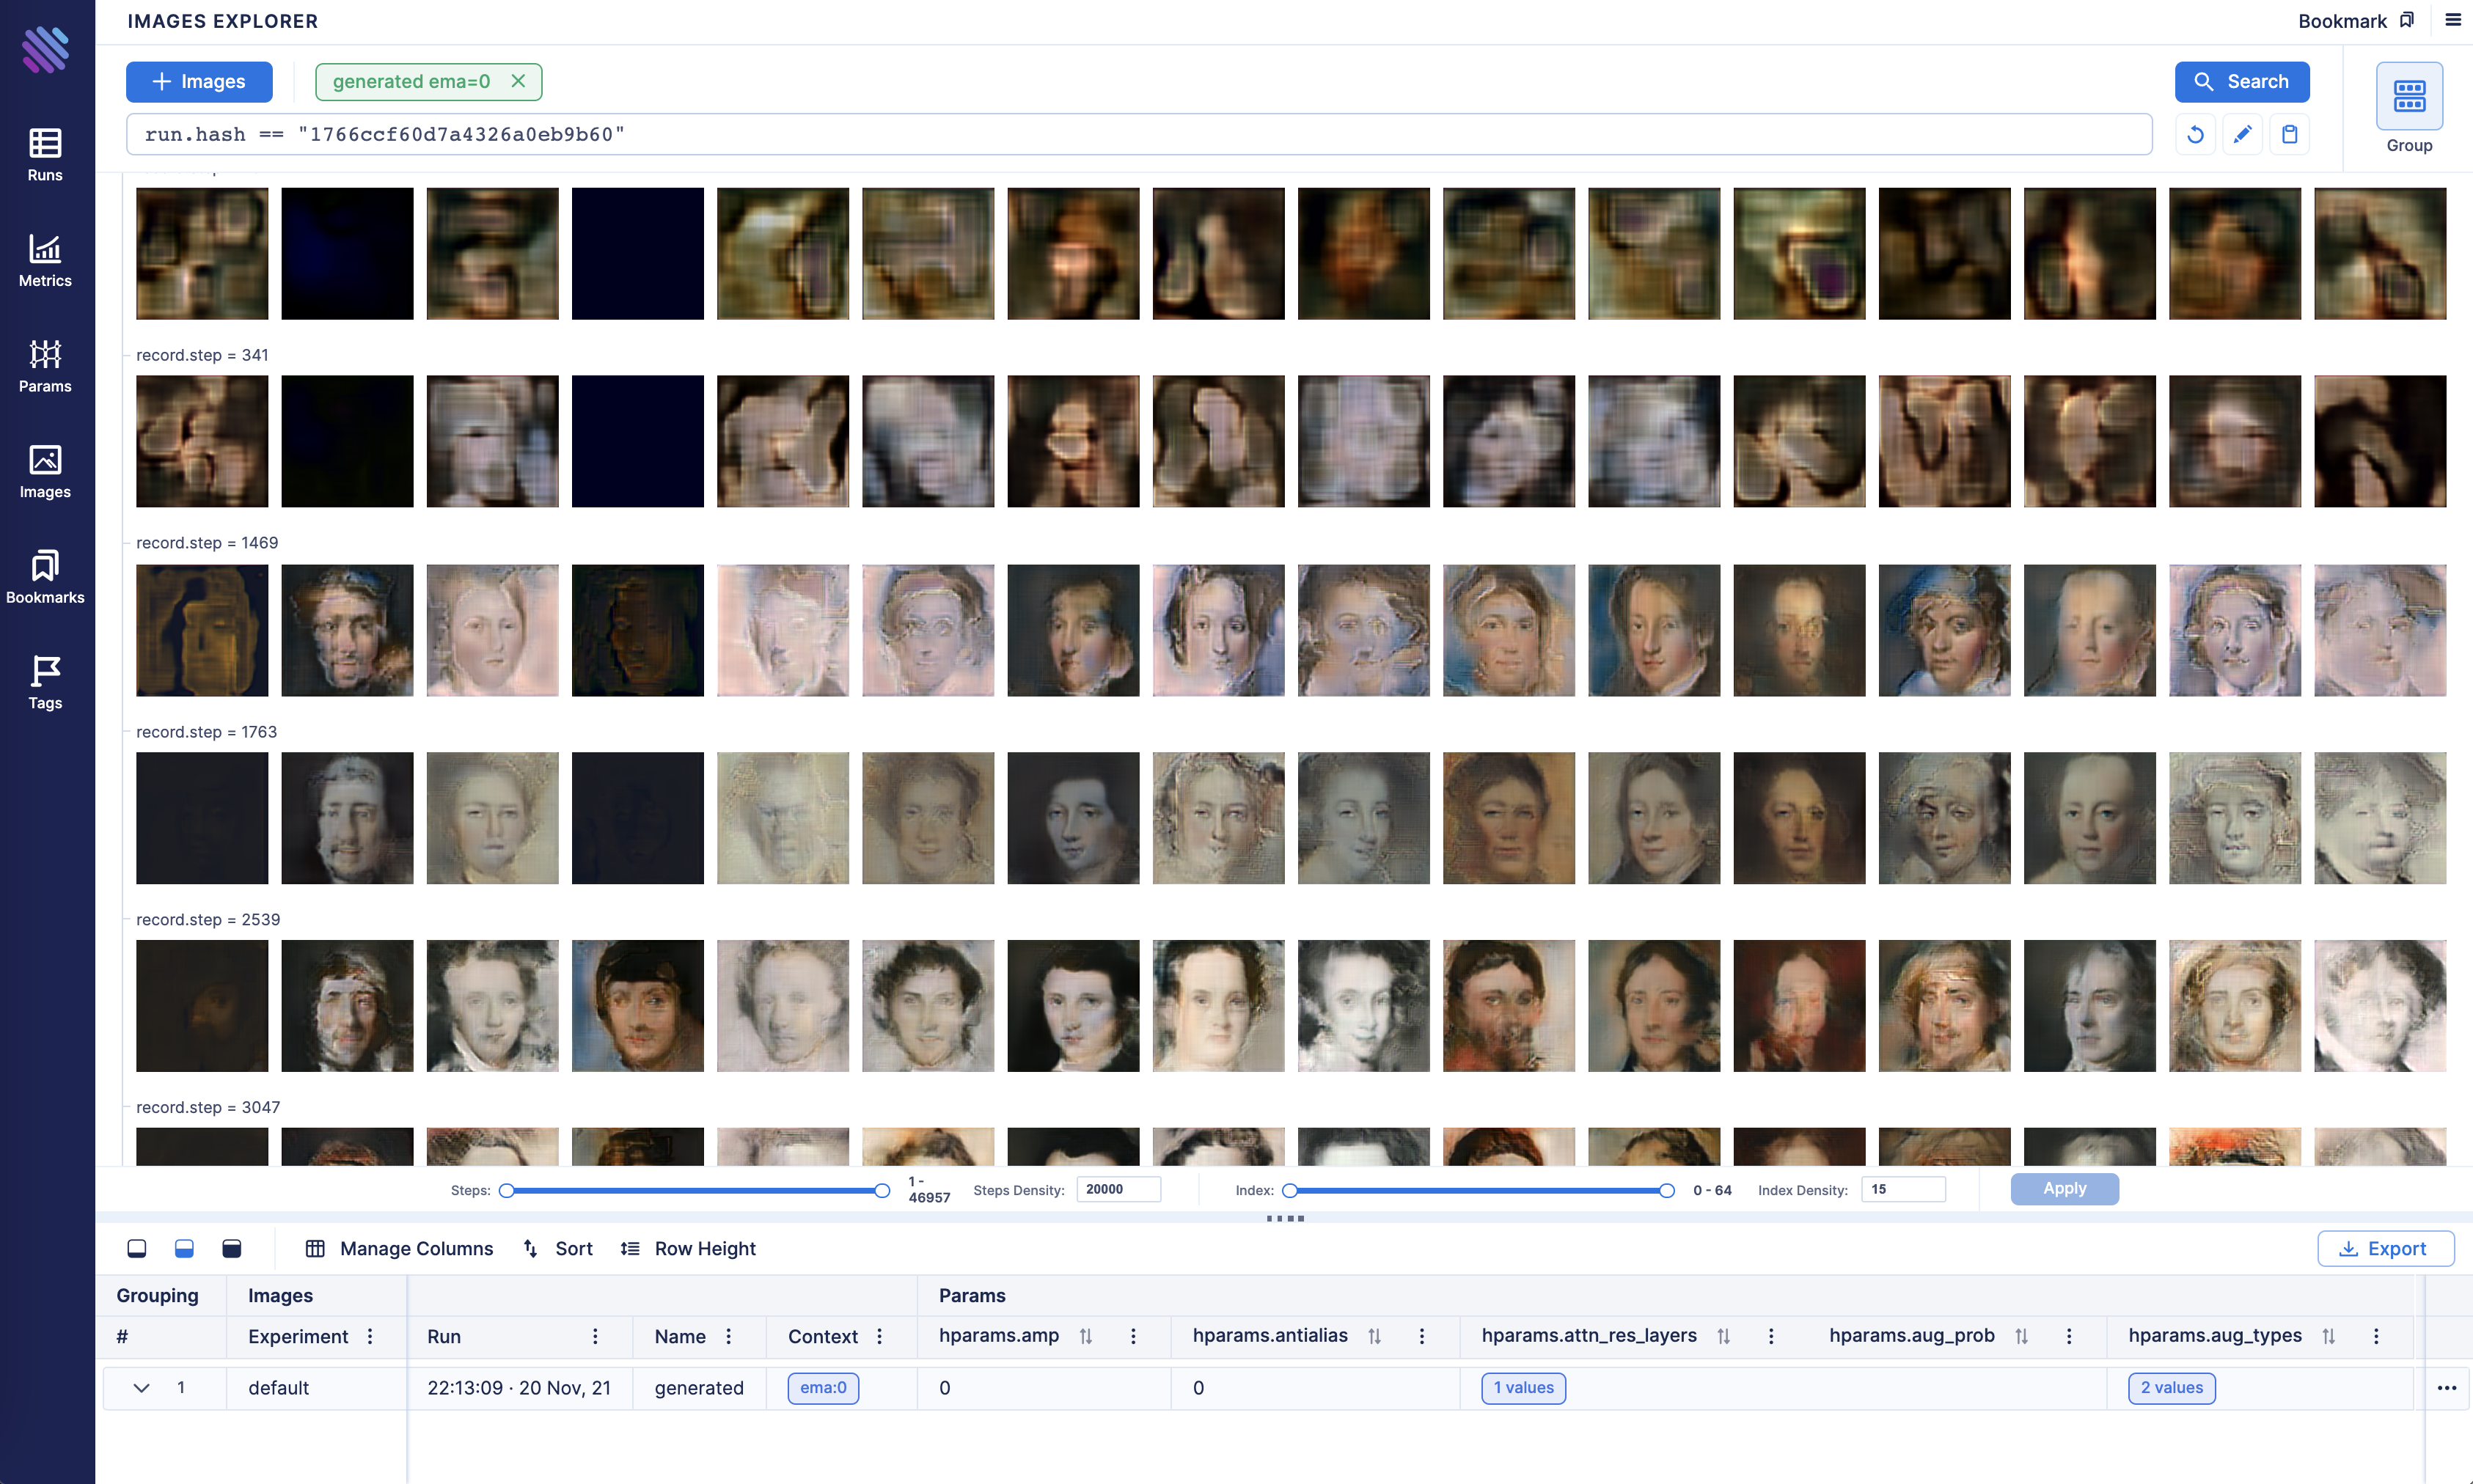The width and height of the screenshot is (2473, 1484).
Task: Sort by hparams.antialias arrows icon
Action: tap(1375, 1336)
